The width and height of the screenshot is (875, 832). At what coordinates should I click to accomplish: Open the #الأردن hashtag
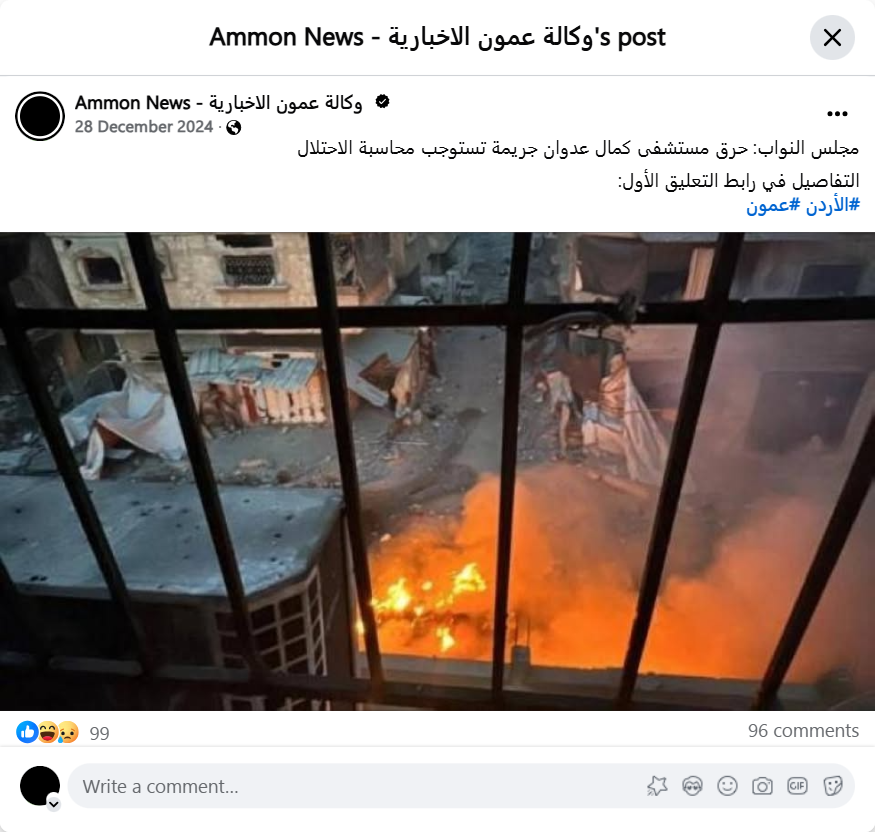pos(832,205)
